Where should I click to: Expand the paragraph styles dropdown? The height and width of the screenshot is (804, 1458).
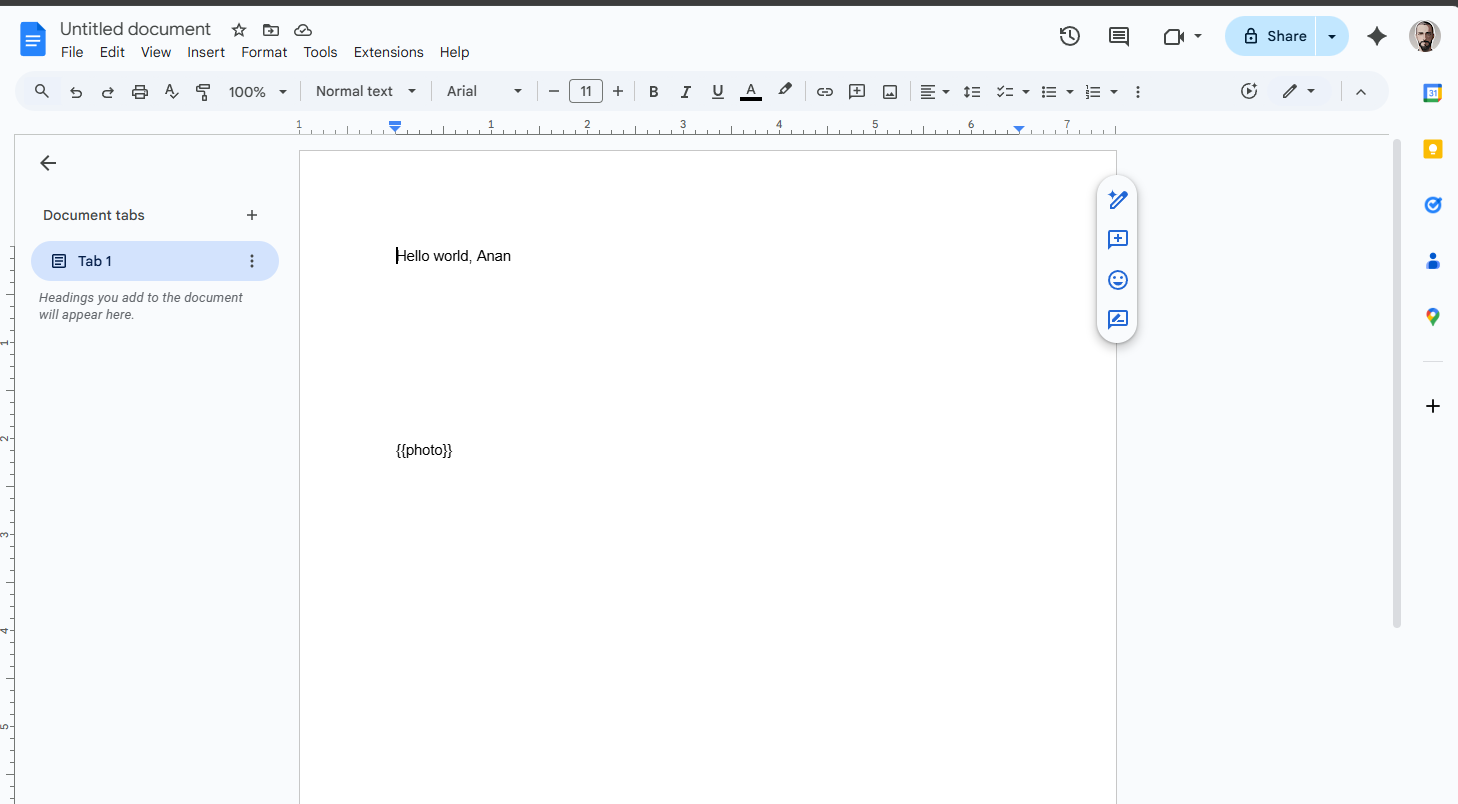point(365,91)
